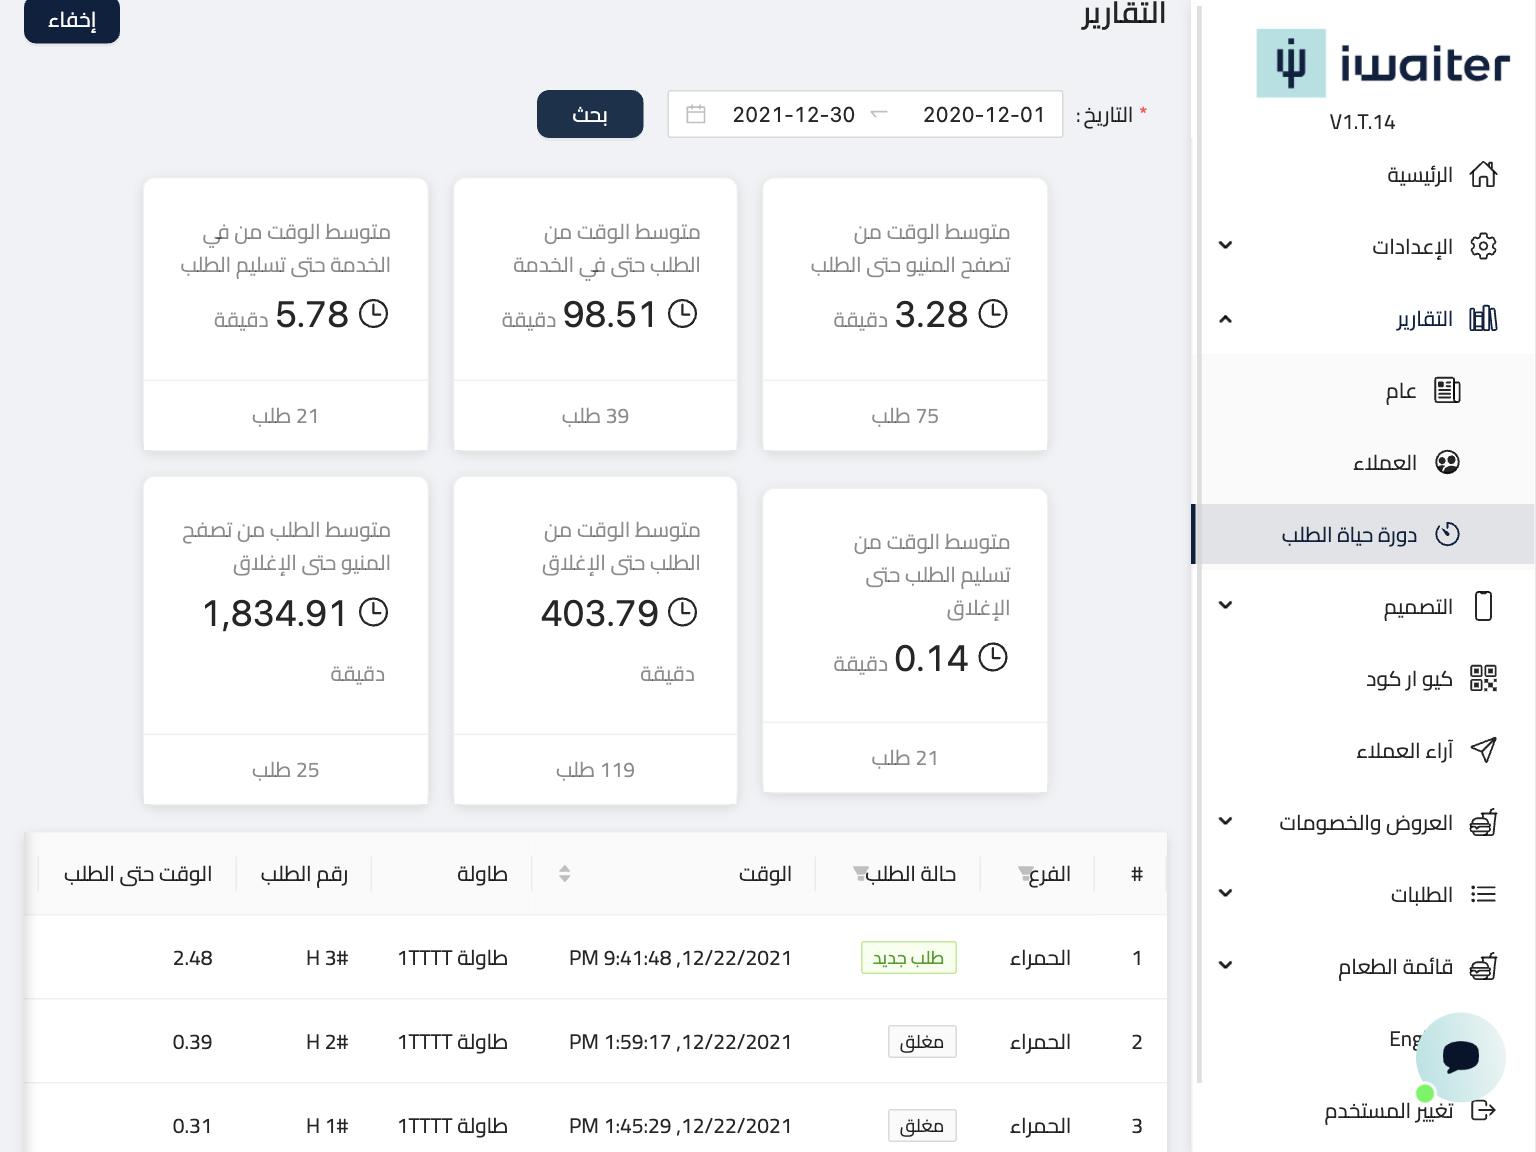Viewport: 1536px width, 1152px height.
Task: Click the customer feedback paper plane icon
Action: pos(1483,750)
